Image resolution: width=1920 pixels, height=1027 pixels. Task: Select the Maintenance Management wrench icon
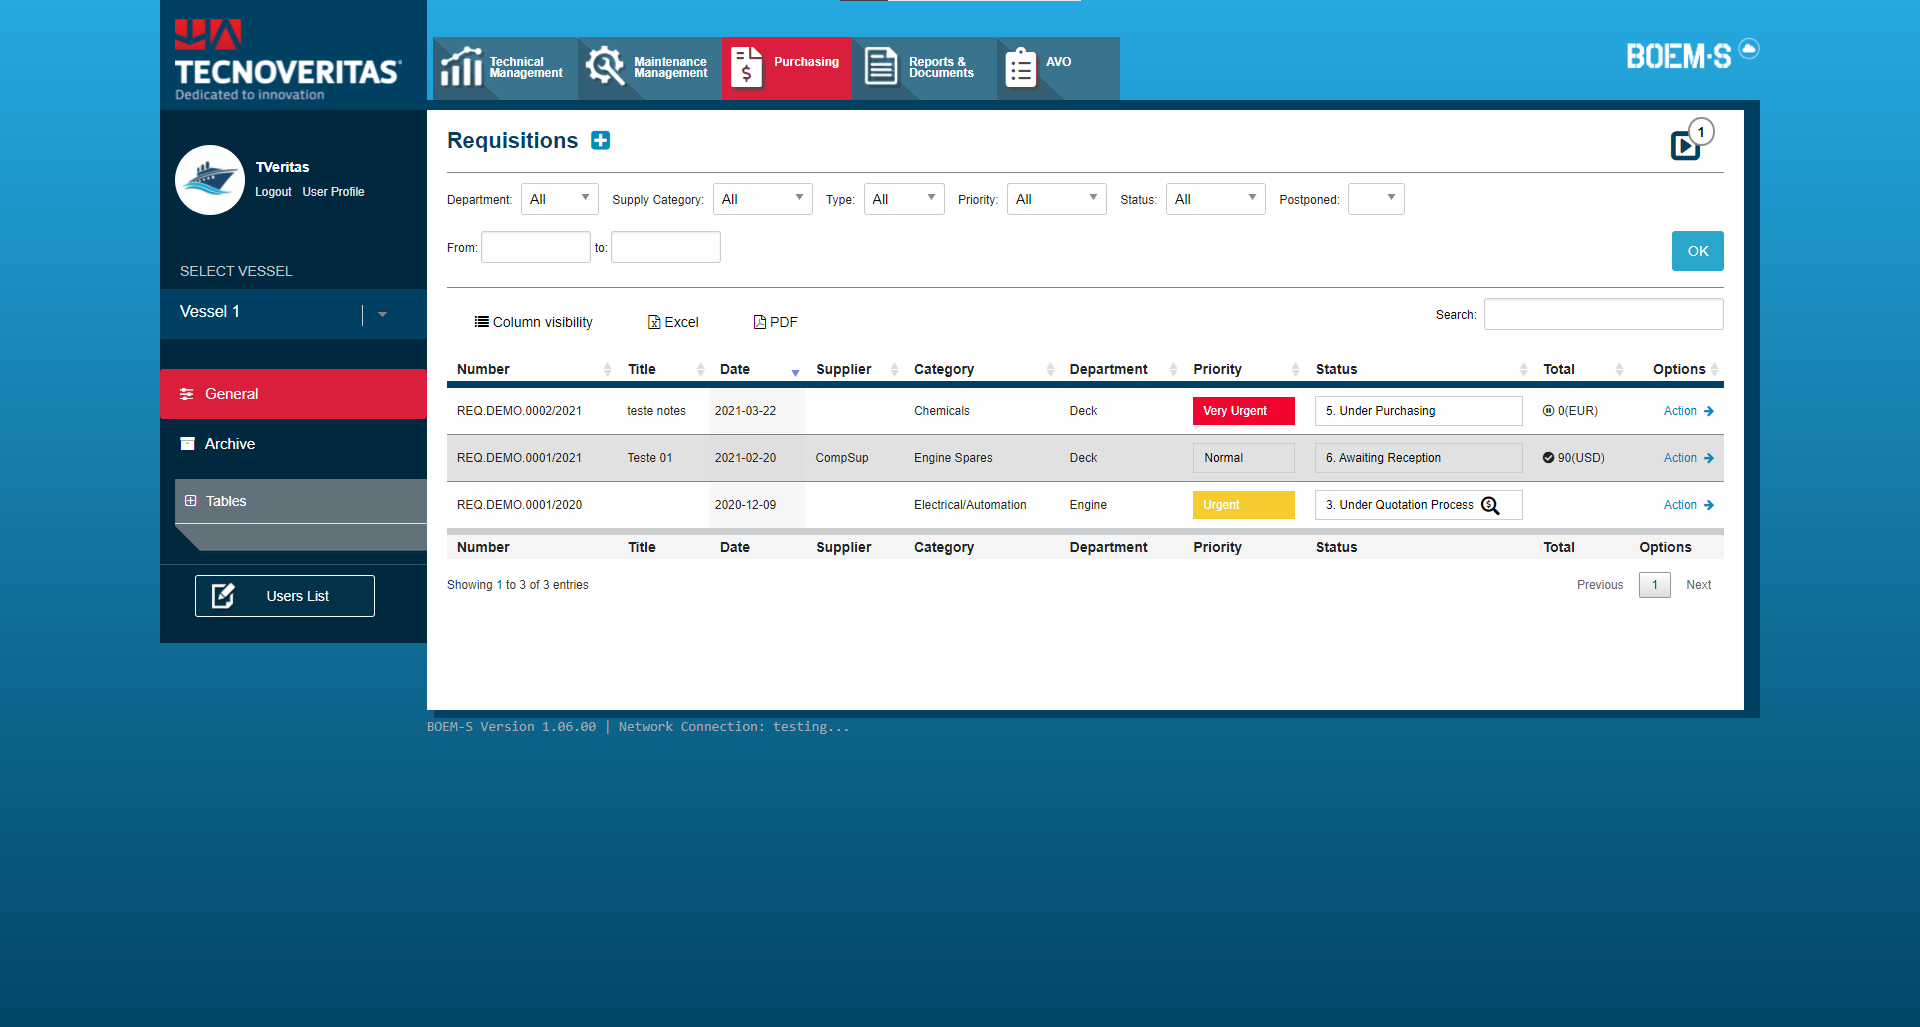(606, 66)
